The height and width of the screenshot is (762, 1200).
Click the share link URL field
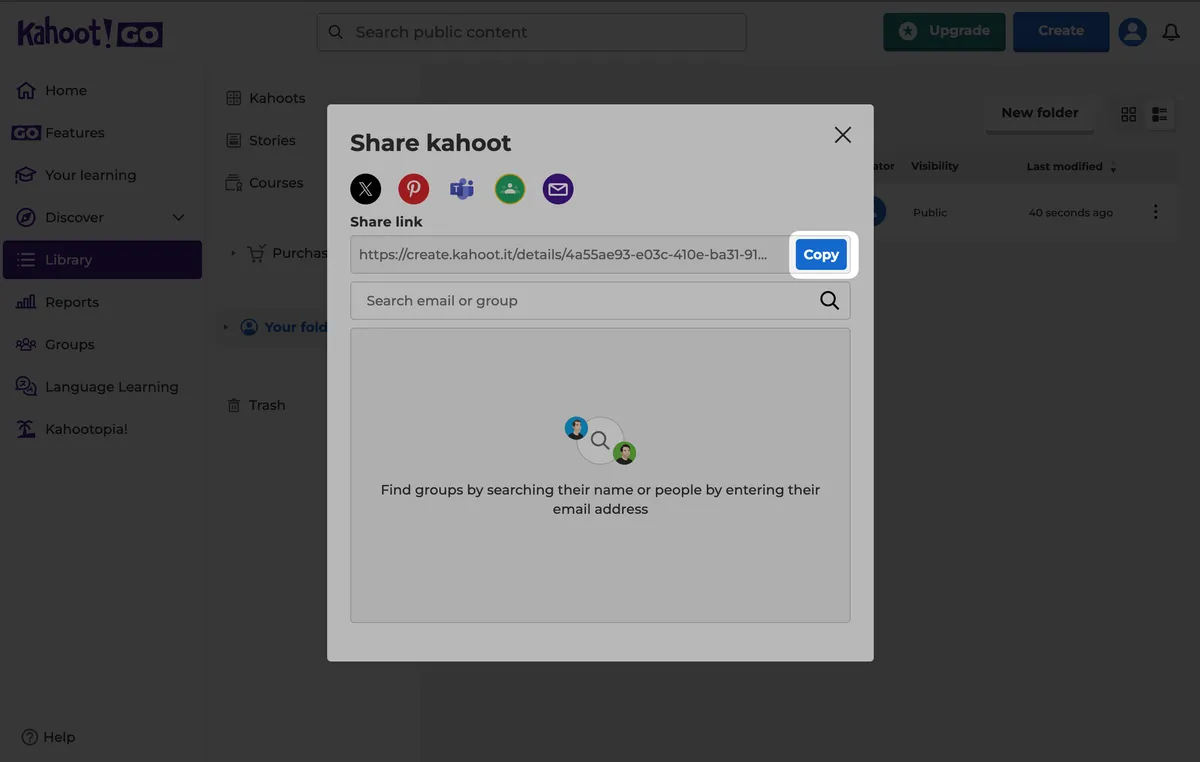click(570, 255)
